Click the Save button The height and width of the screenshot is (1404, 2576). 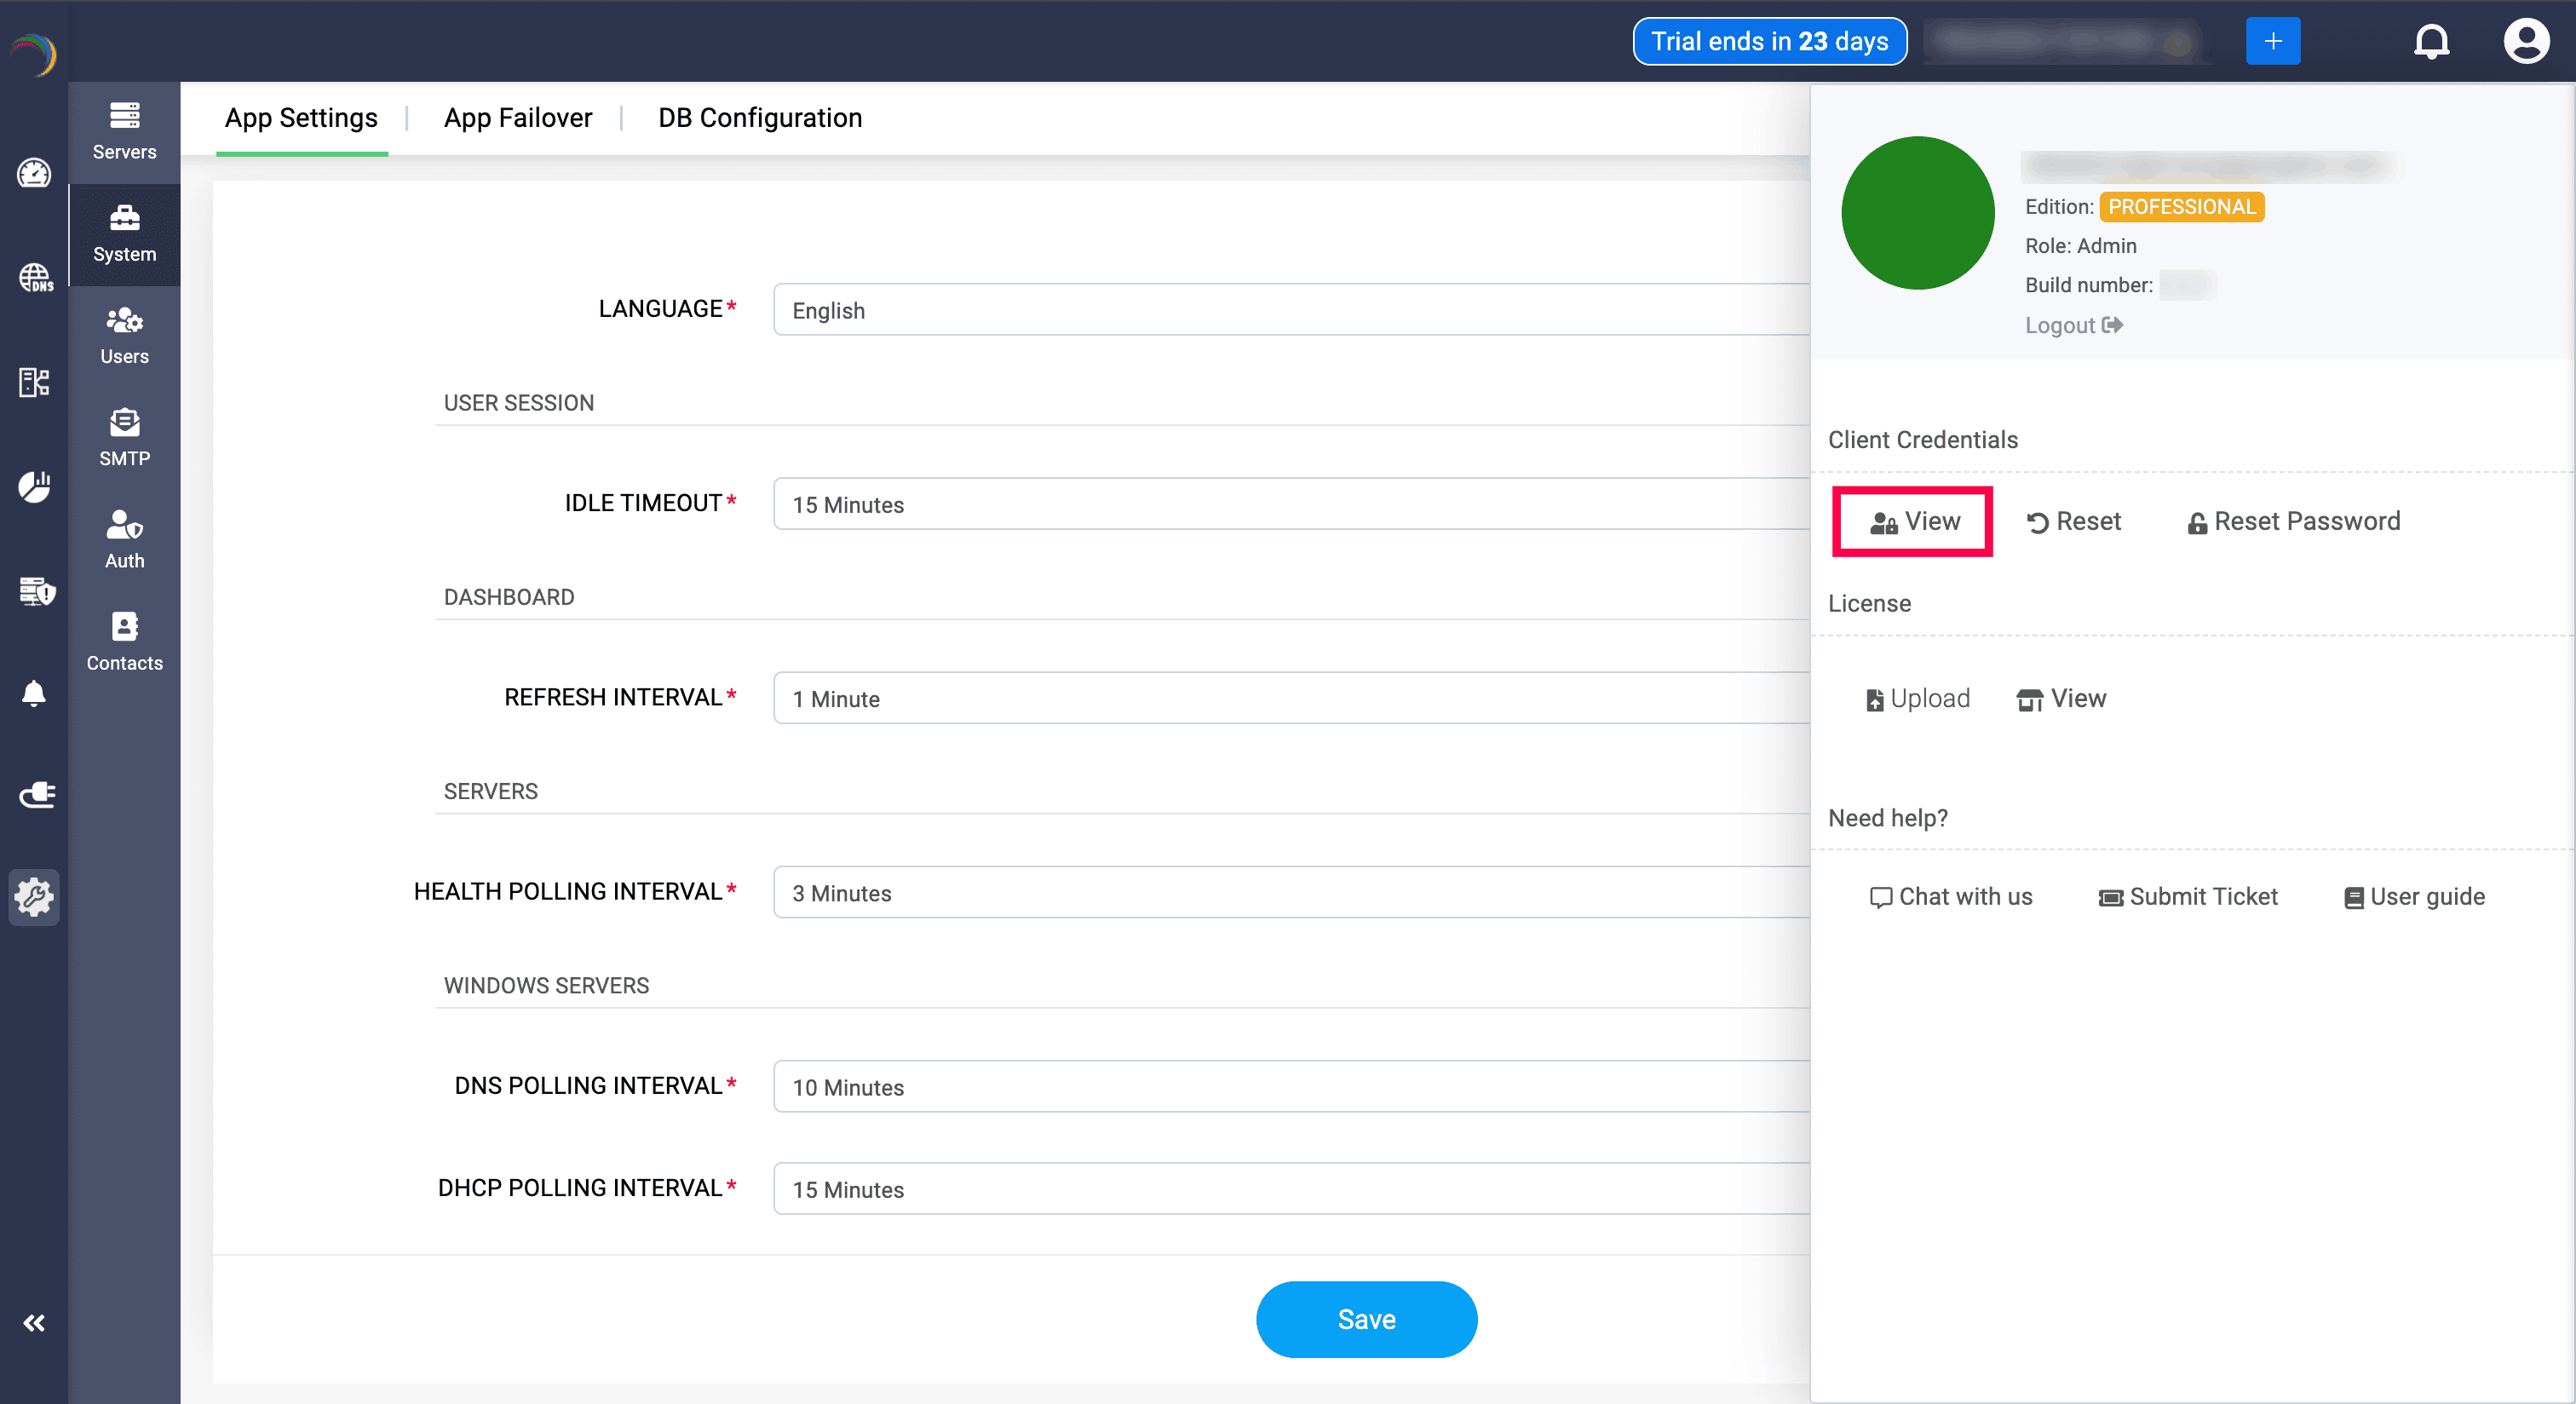pos(1365,1319)
